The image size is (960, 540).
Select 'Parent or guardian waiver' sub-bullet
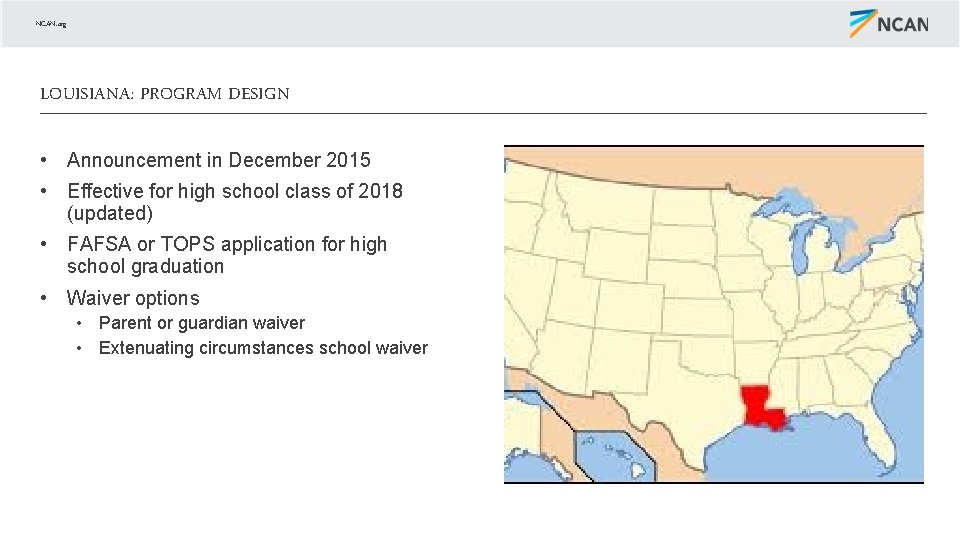click(x=201, y=323)
